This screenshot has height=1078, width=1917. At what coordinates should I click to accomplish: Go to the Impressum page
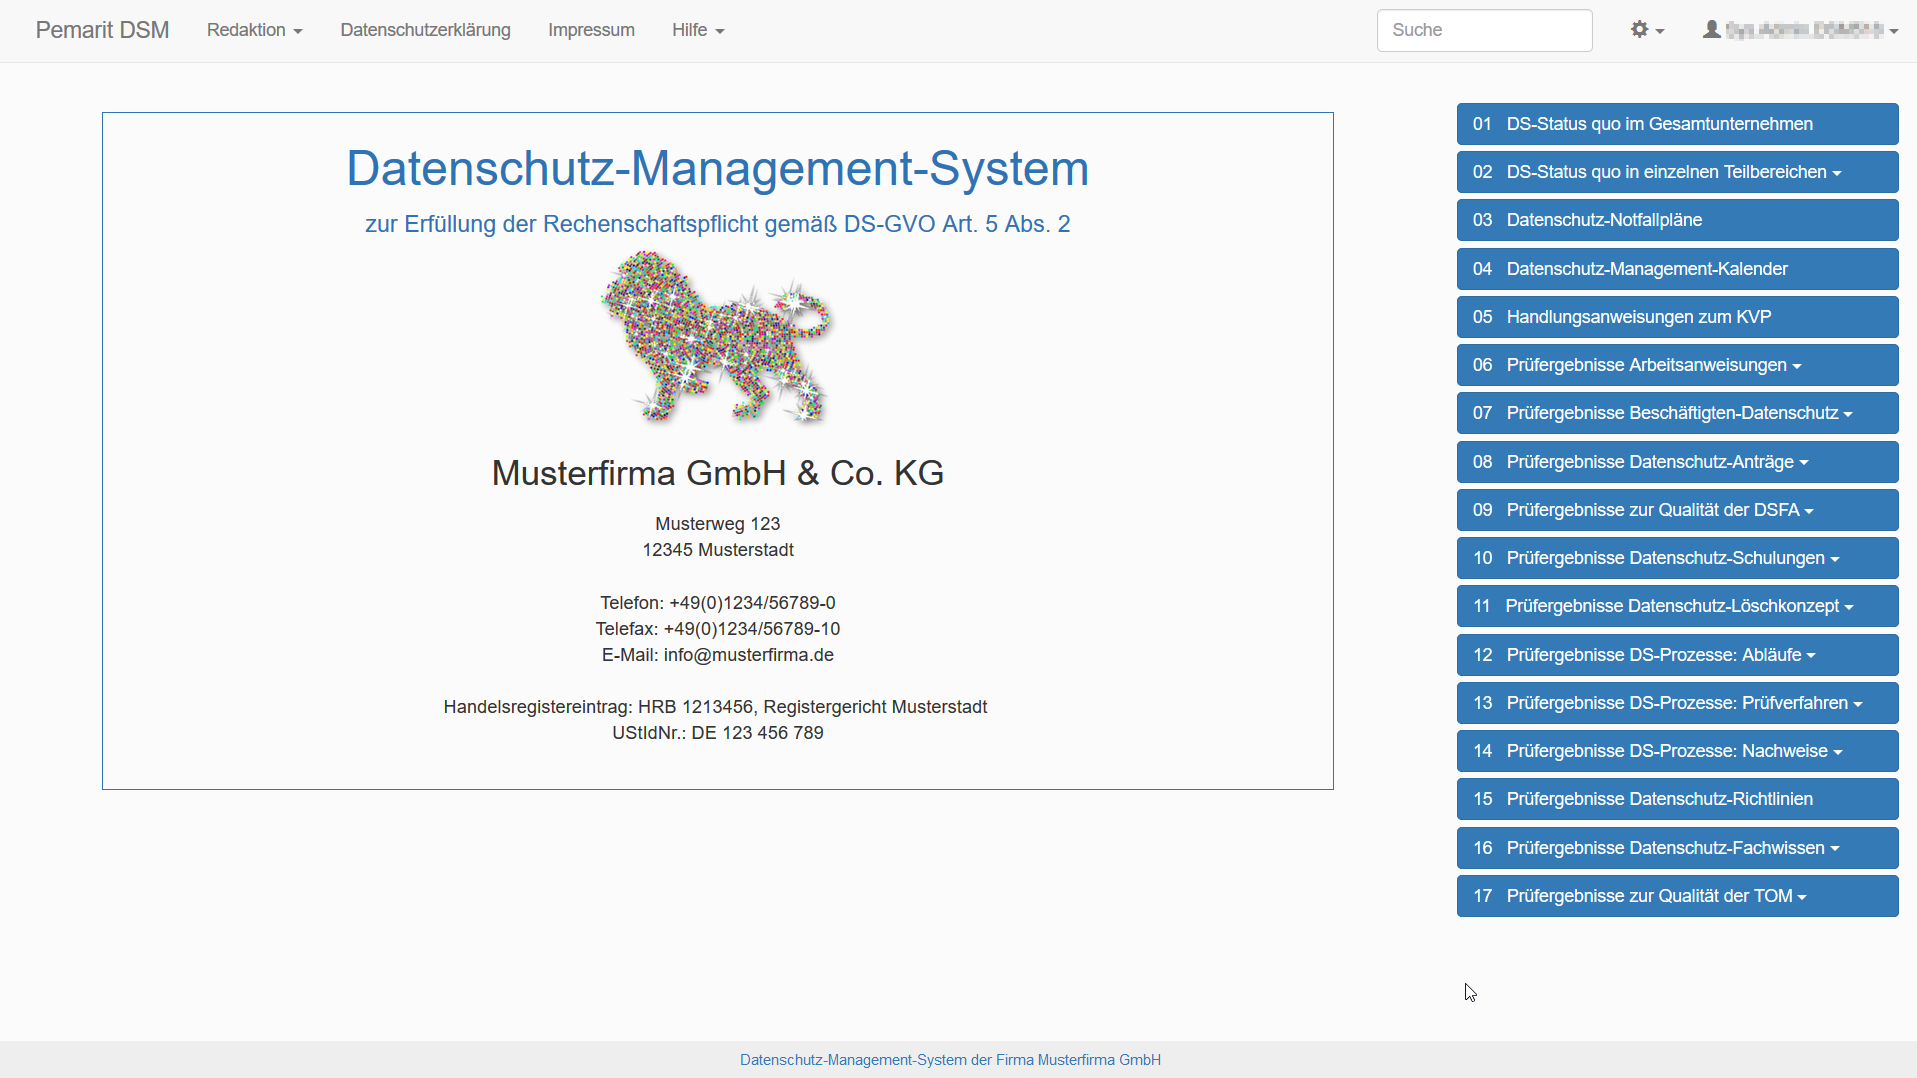[x=591, y=30]
